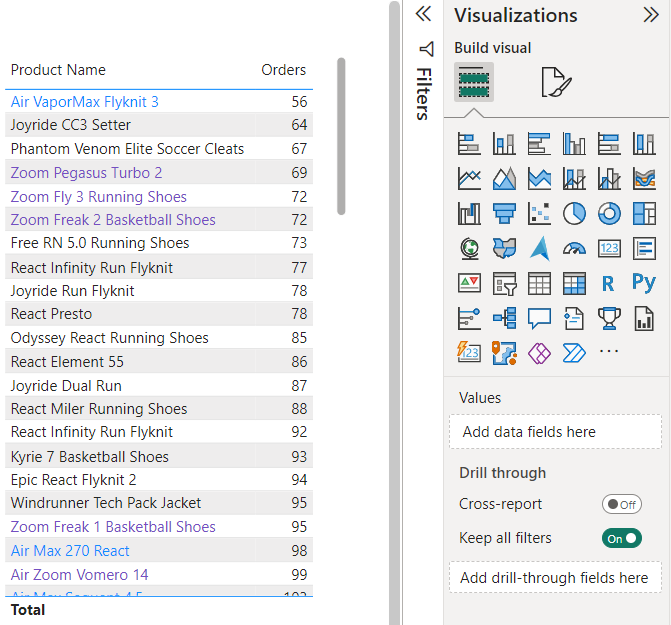Sort by Product Name column header

[x=58, y=70]
